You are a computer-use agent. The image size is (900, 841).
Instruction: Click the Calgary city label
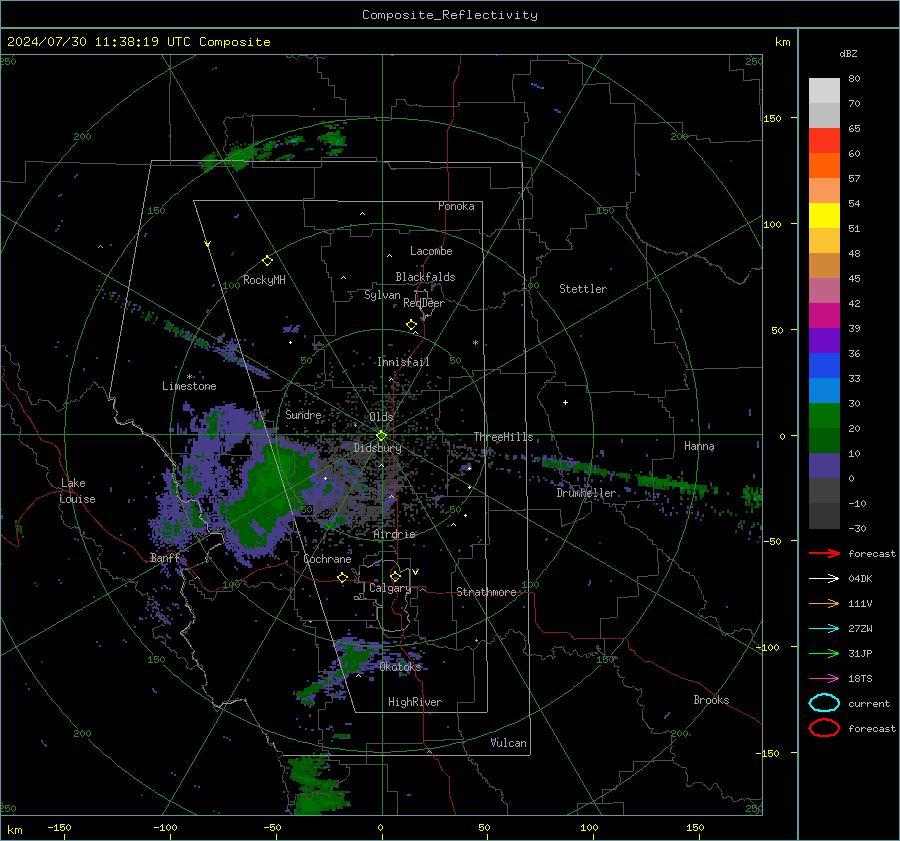[x=390, y=588]
